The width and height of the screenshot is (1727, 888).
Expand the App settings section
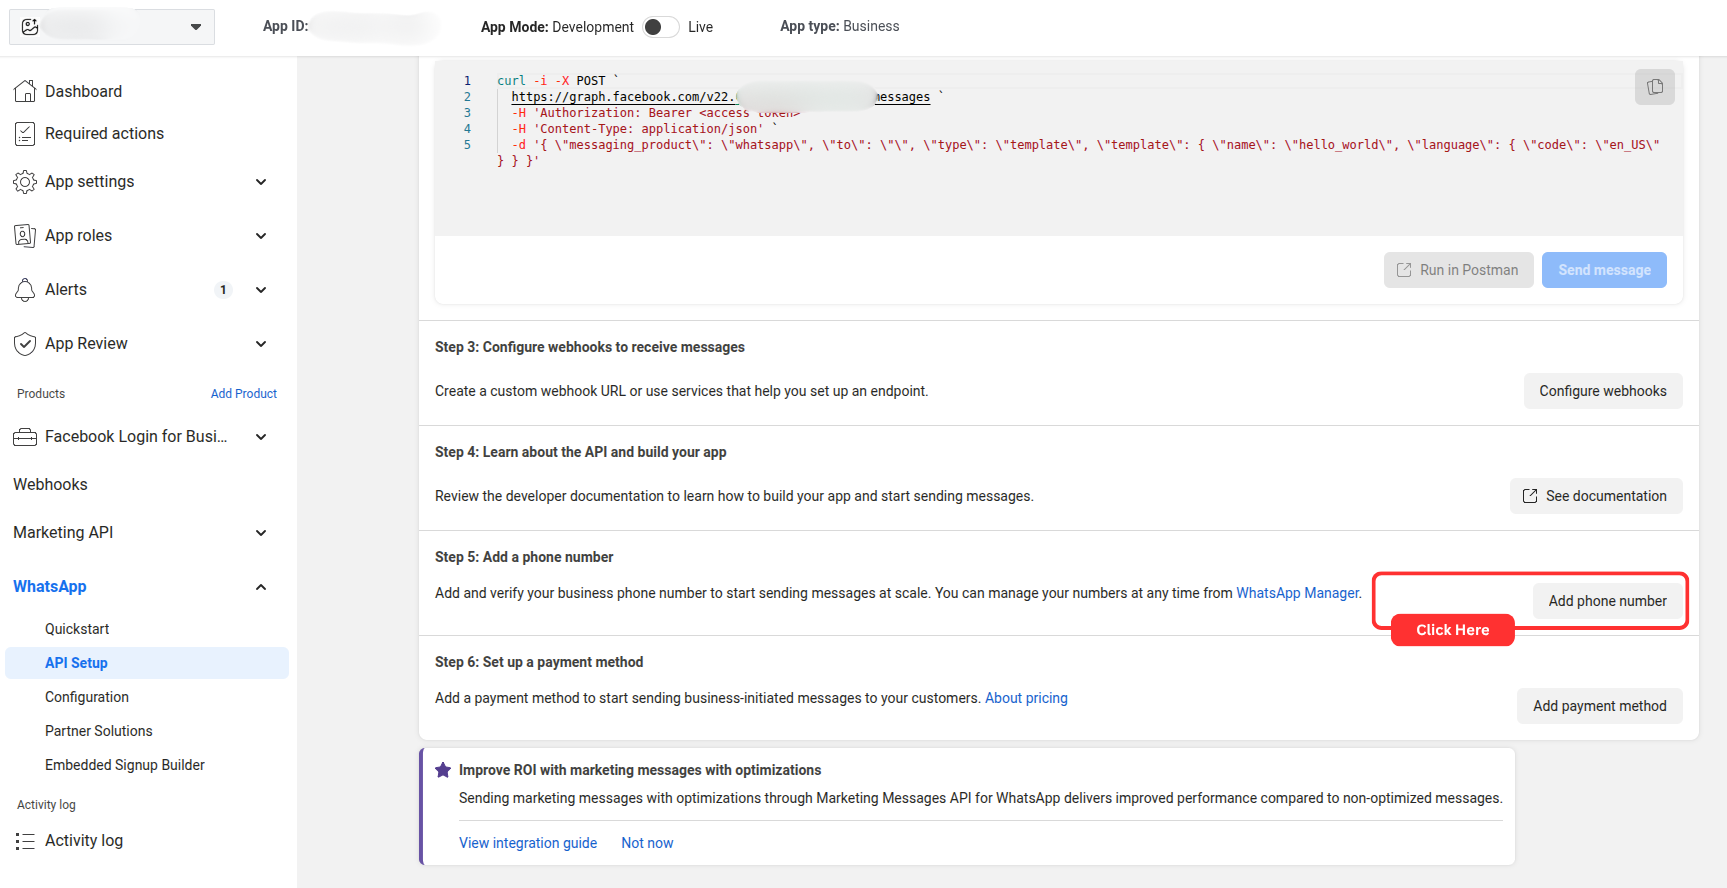point(261,182)
